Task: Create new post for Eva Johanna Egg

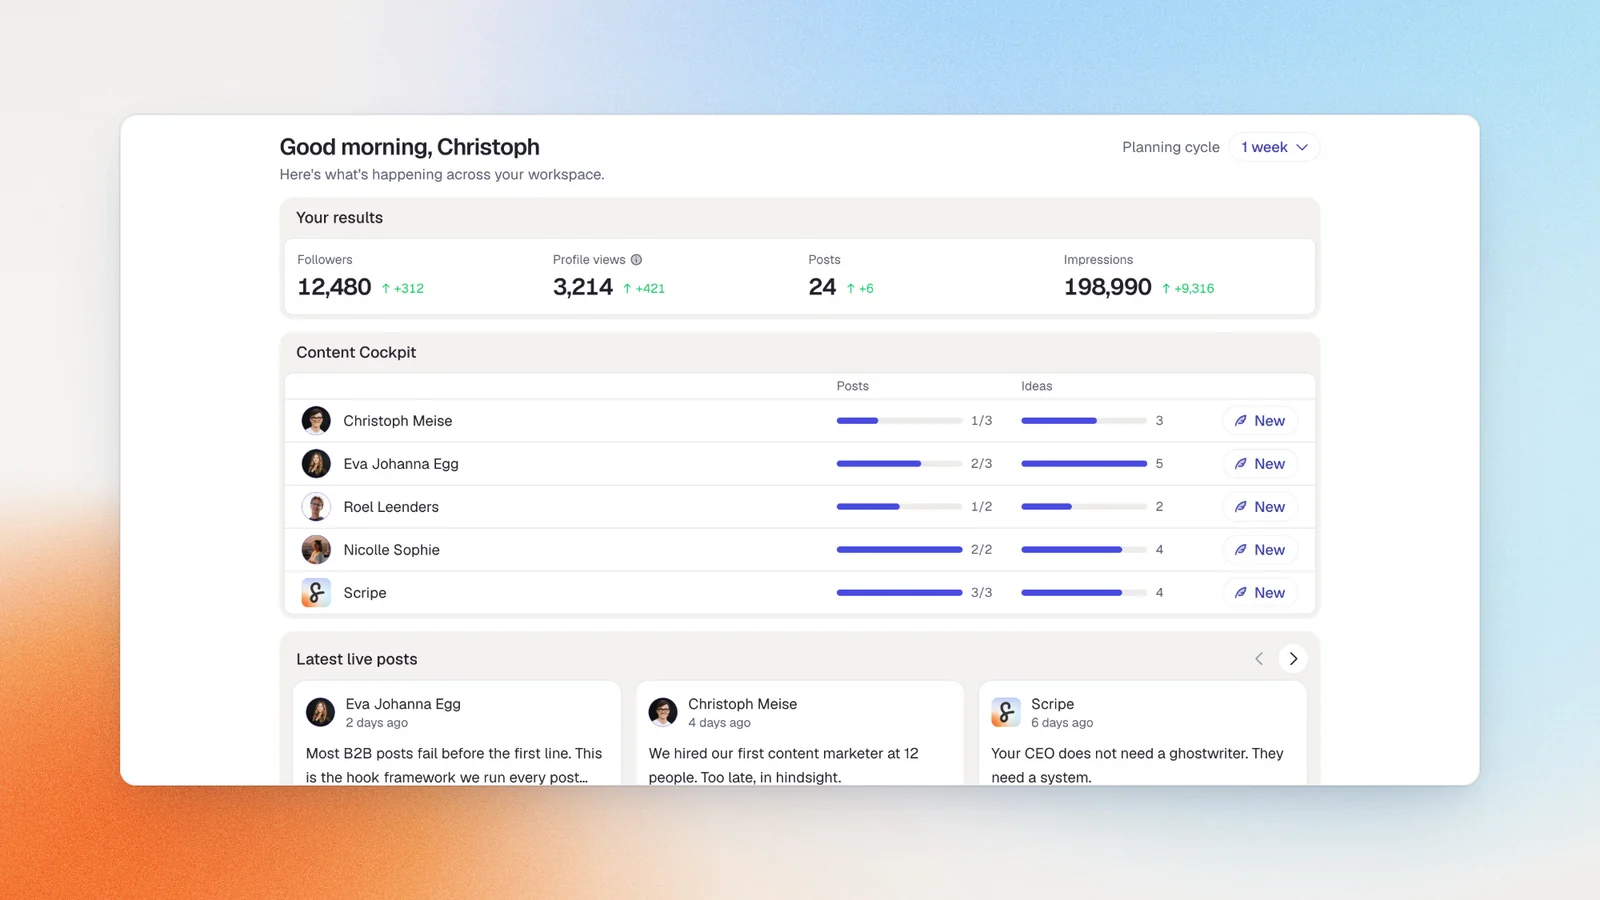Action: pos(1260,464)
